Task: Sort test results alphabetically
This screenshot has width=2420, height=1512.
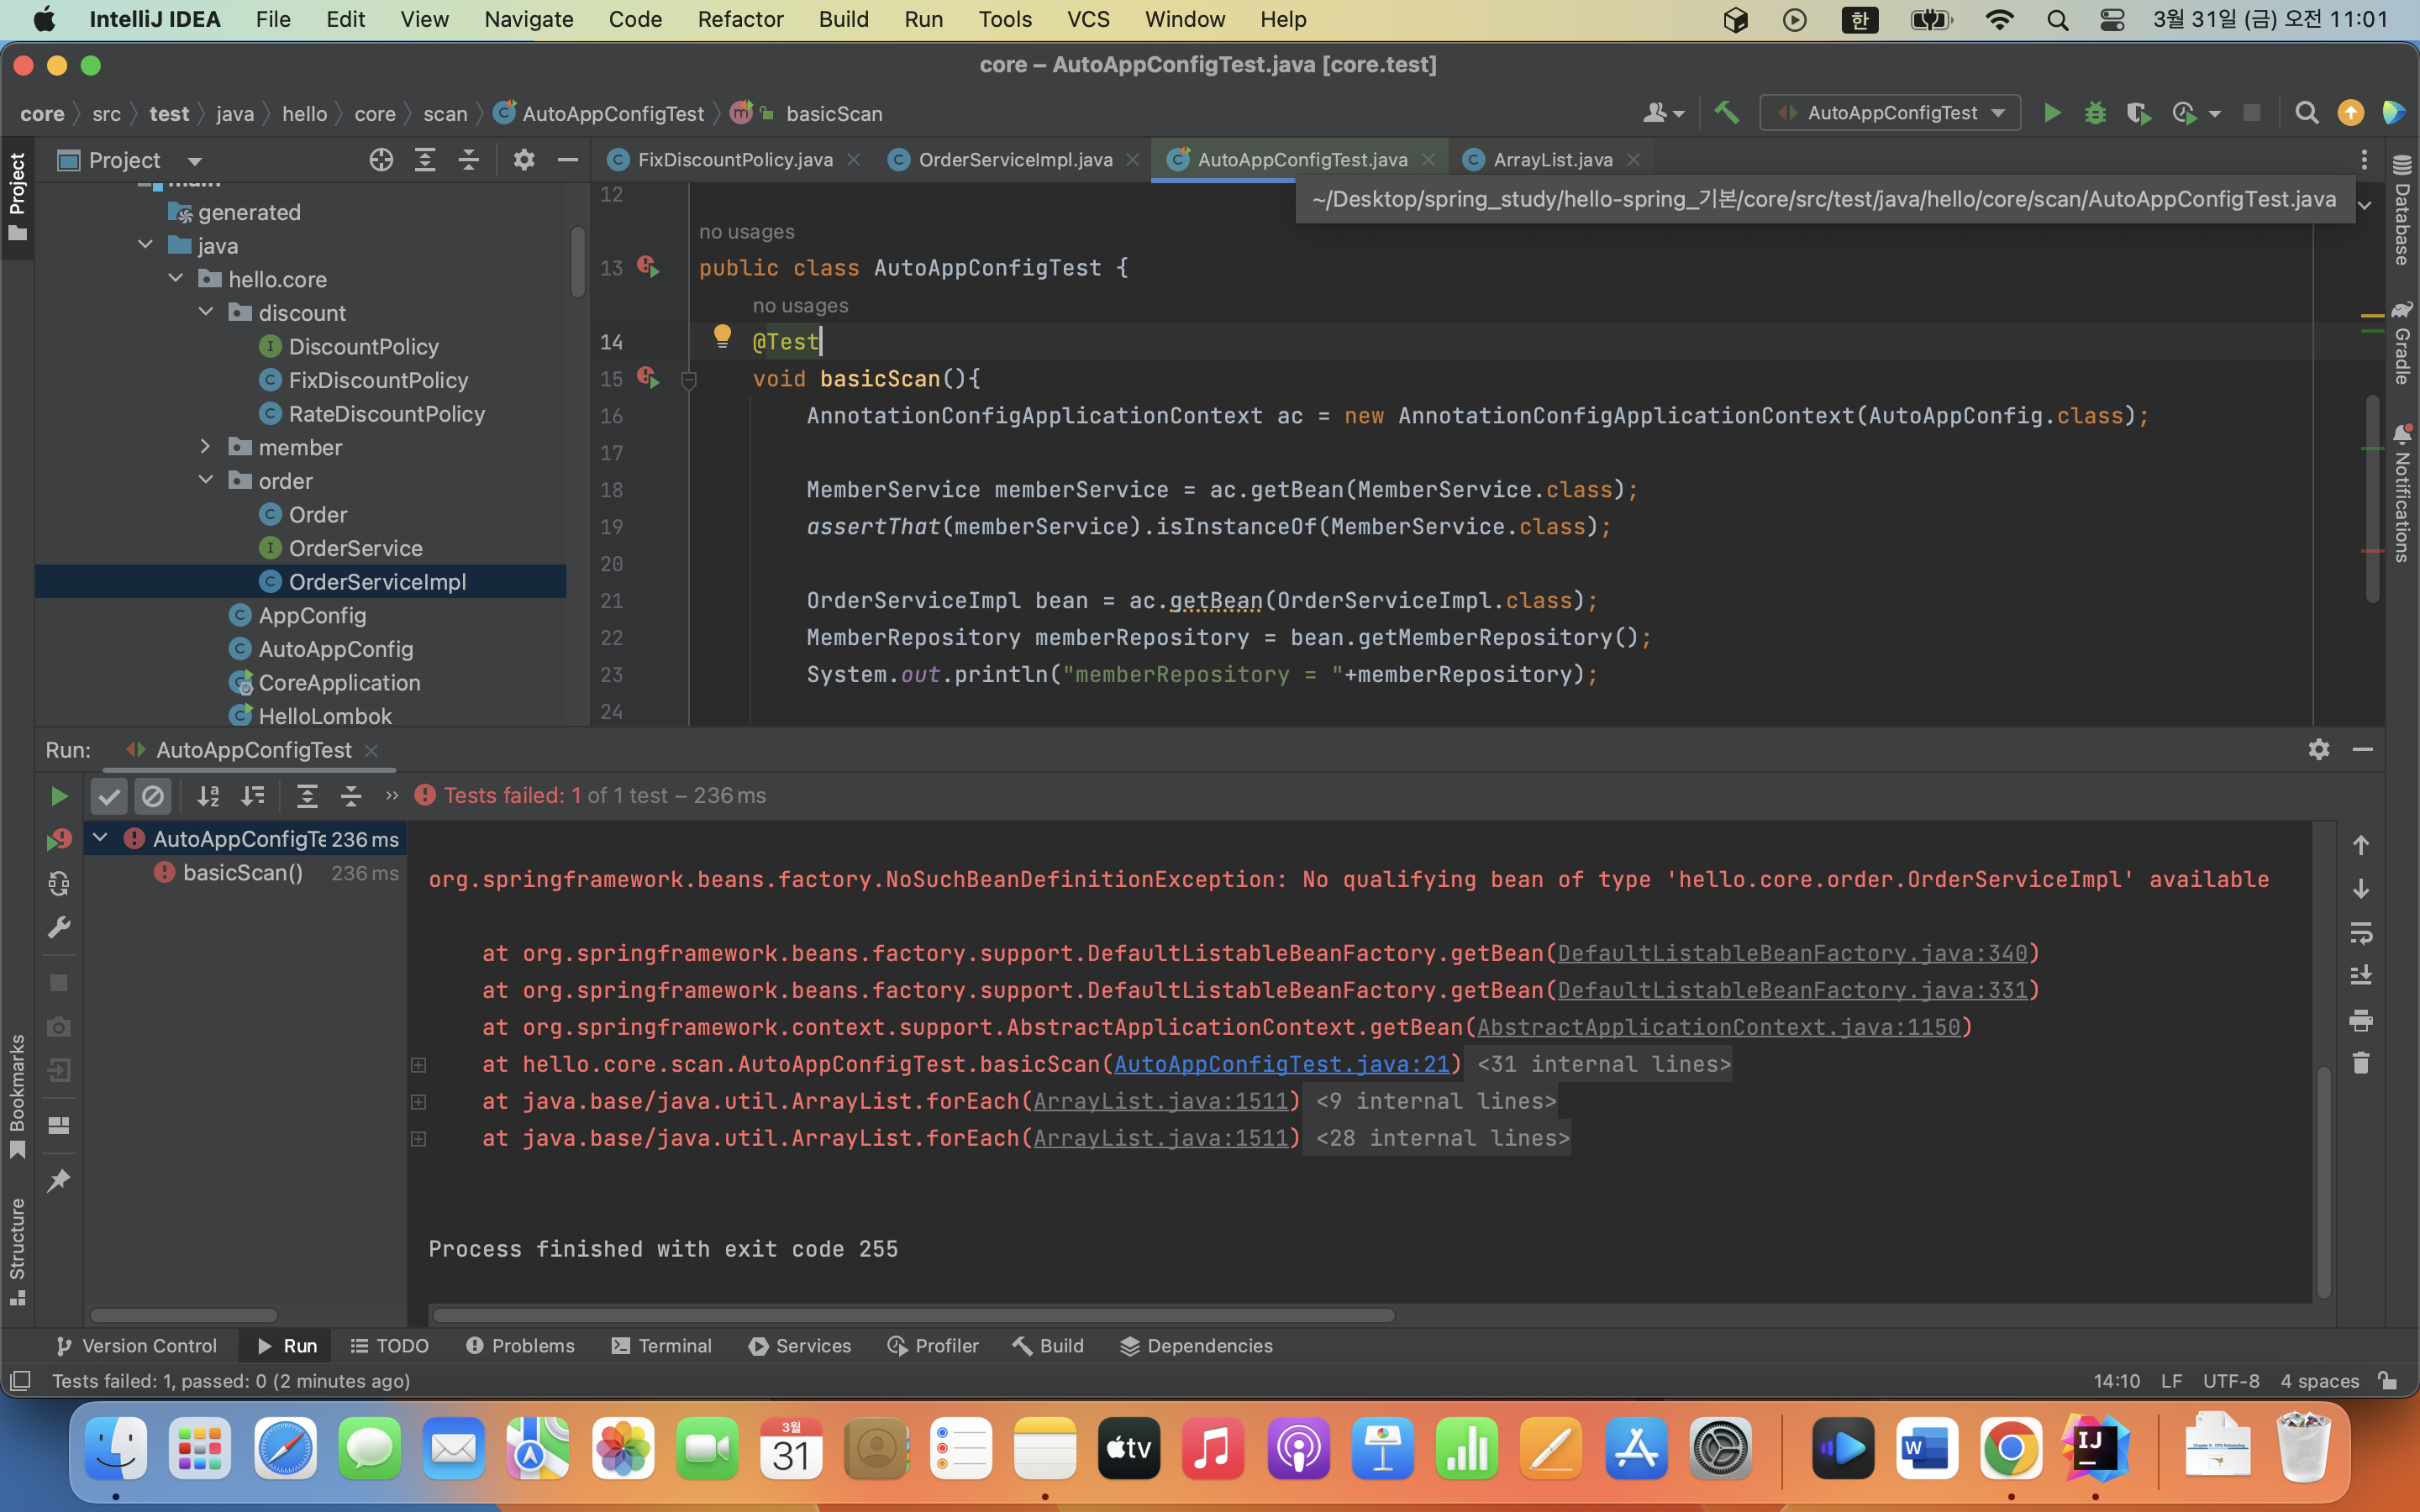Action: [208, 796]
